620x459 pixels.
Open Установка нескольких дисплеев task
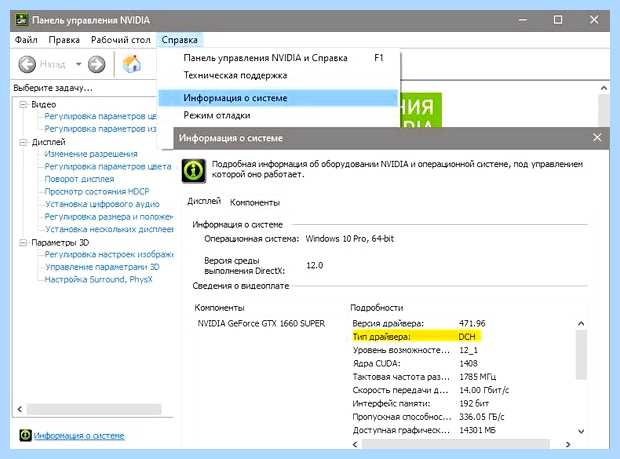(109, 229)
